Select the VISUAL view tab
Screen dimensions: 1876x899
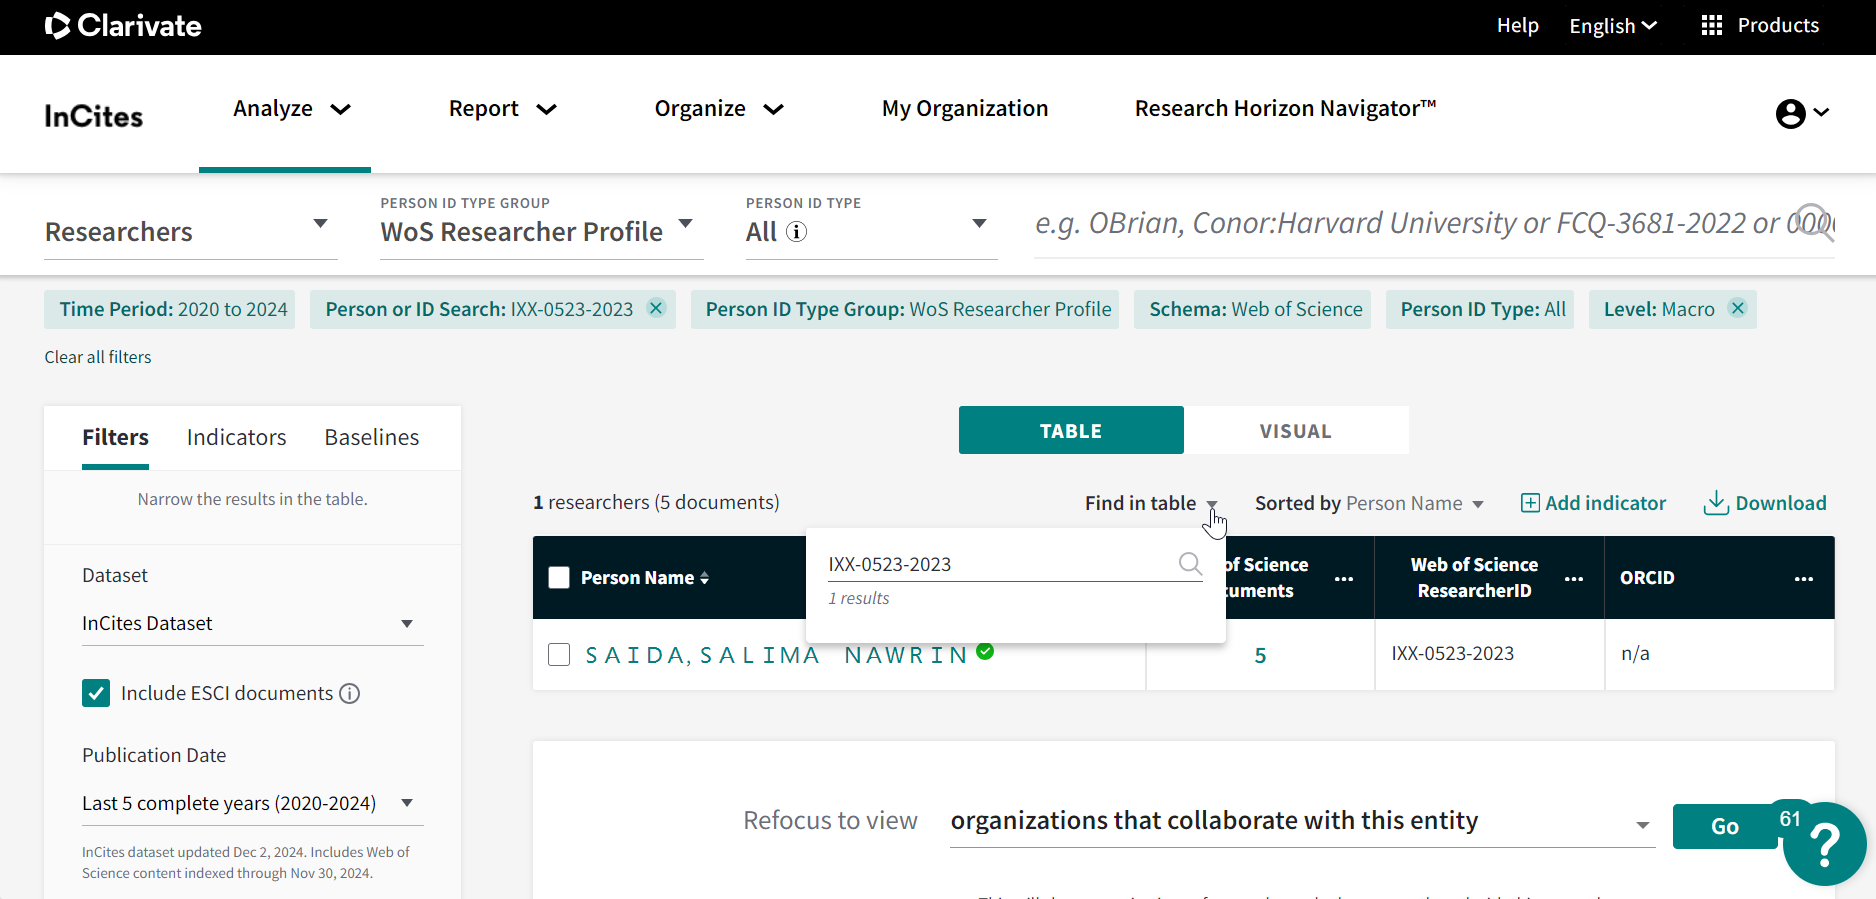tap(1296, 430)
